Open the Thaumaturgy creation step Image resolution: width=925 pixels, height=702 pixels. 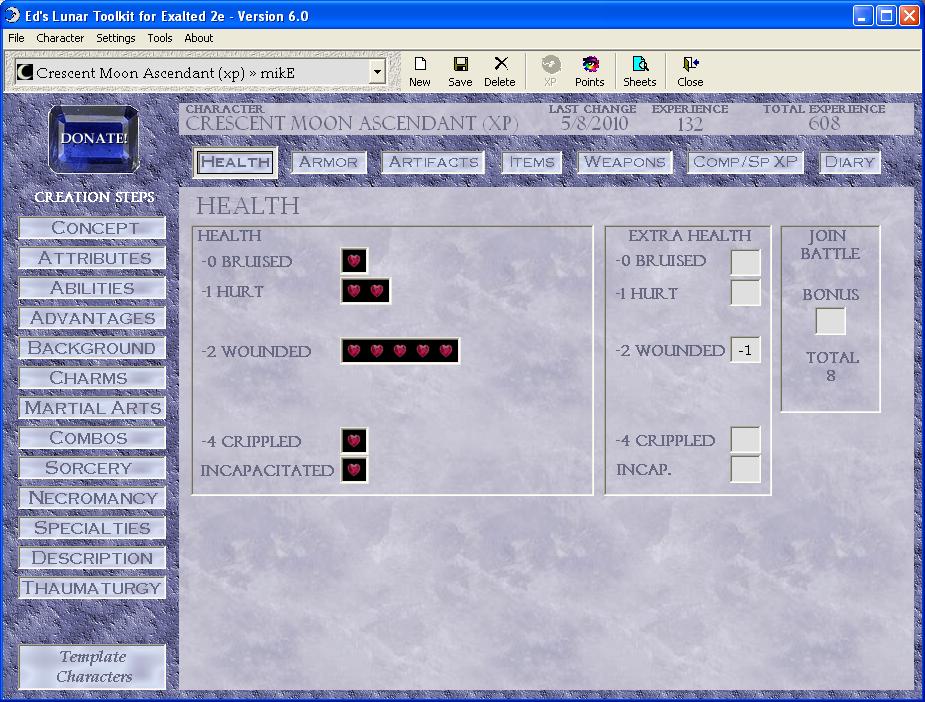coord(93,588)
